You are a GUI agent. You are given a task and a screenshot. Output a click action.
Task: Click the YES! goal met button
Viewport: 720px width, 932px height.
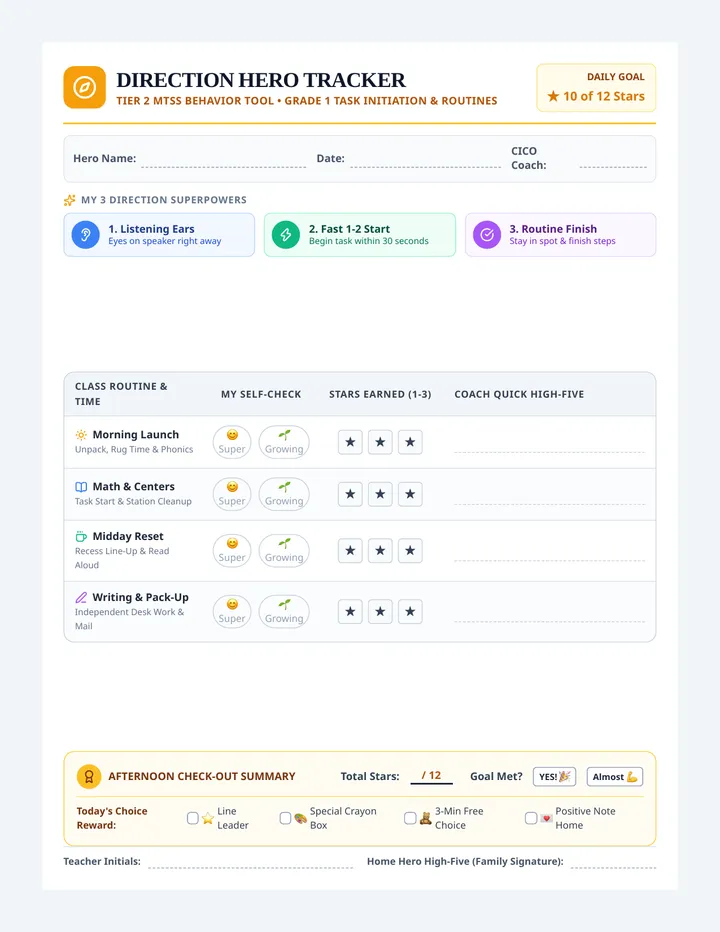(x=554, y=777)
